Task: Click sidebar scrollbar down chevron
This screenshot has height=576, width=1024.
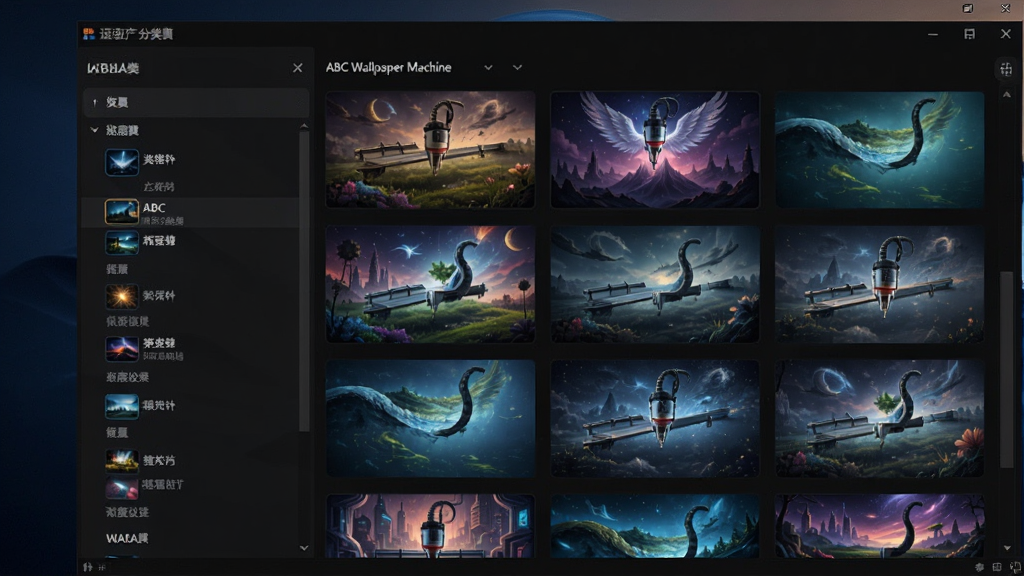Action: pos(304,548)
